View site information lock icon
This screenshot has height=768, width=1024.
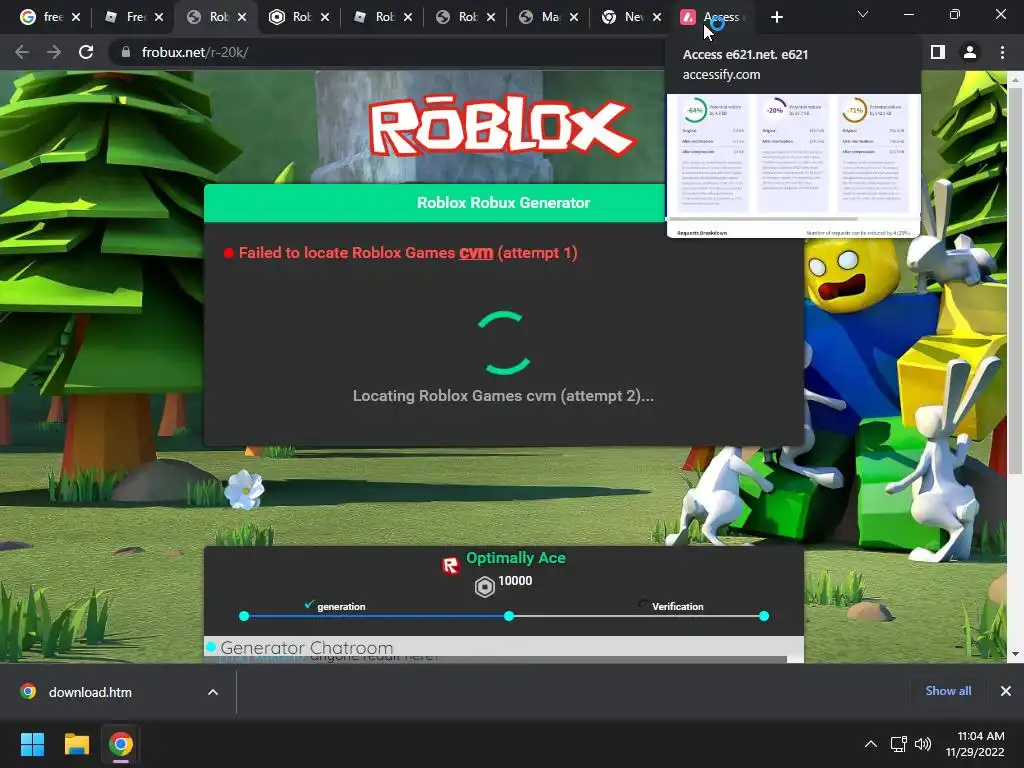(125, 52)
